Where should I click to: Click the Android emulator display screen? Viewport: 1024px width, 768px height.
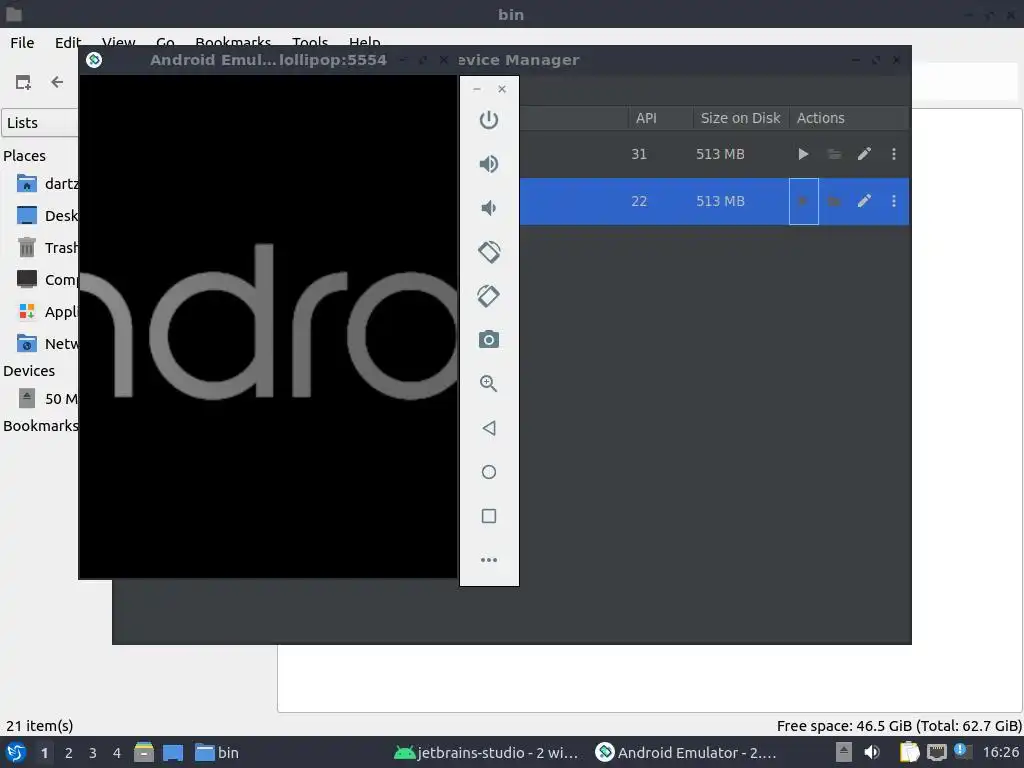[268, 327]
